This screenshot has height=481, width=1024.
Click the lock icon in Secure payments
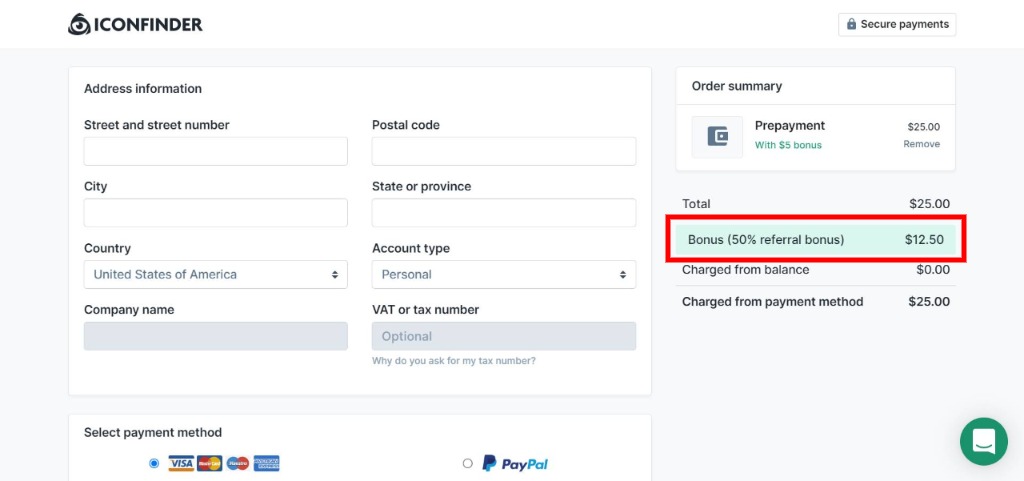(851, 24)
